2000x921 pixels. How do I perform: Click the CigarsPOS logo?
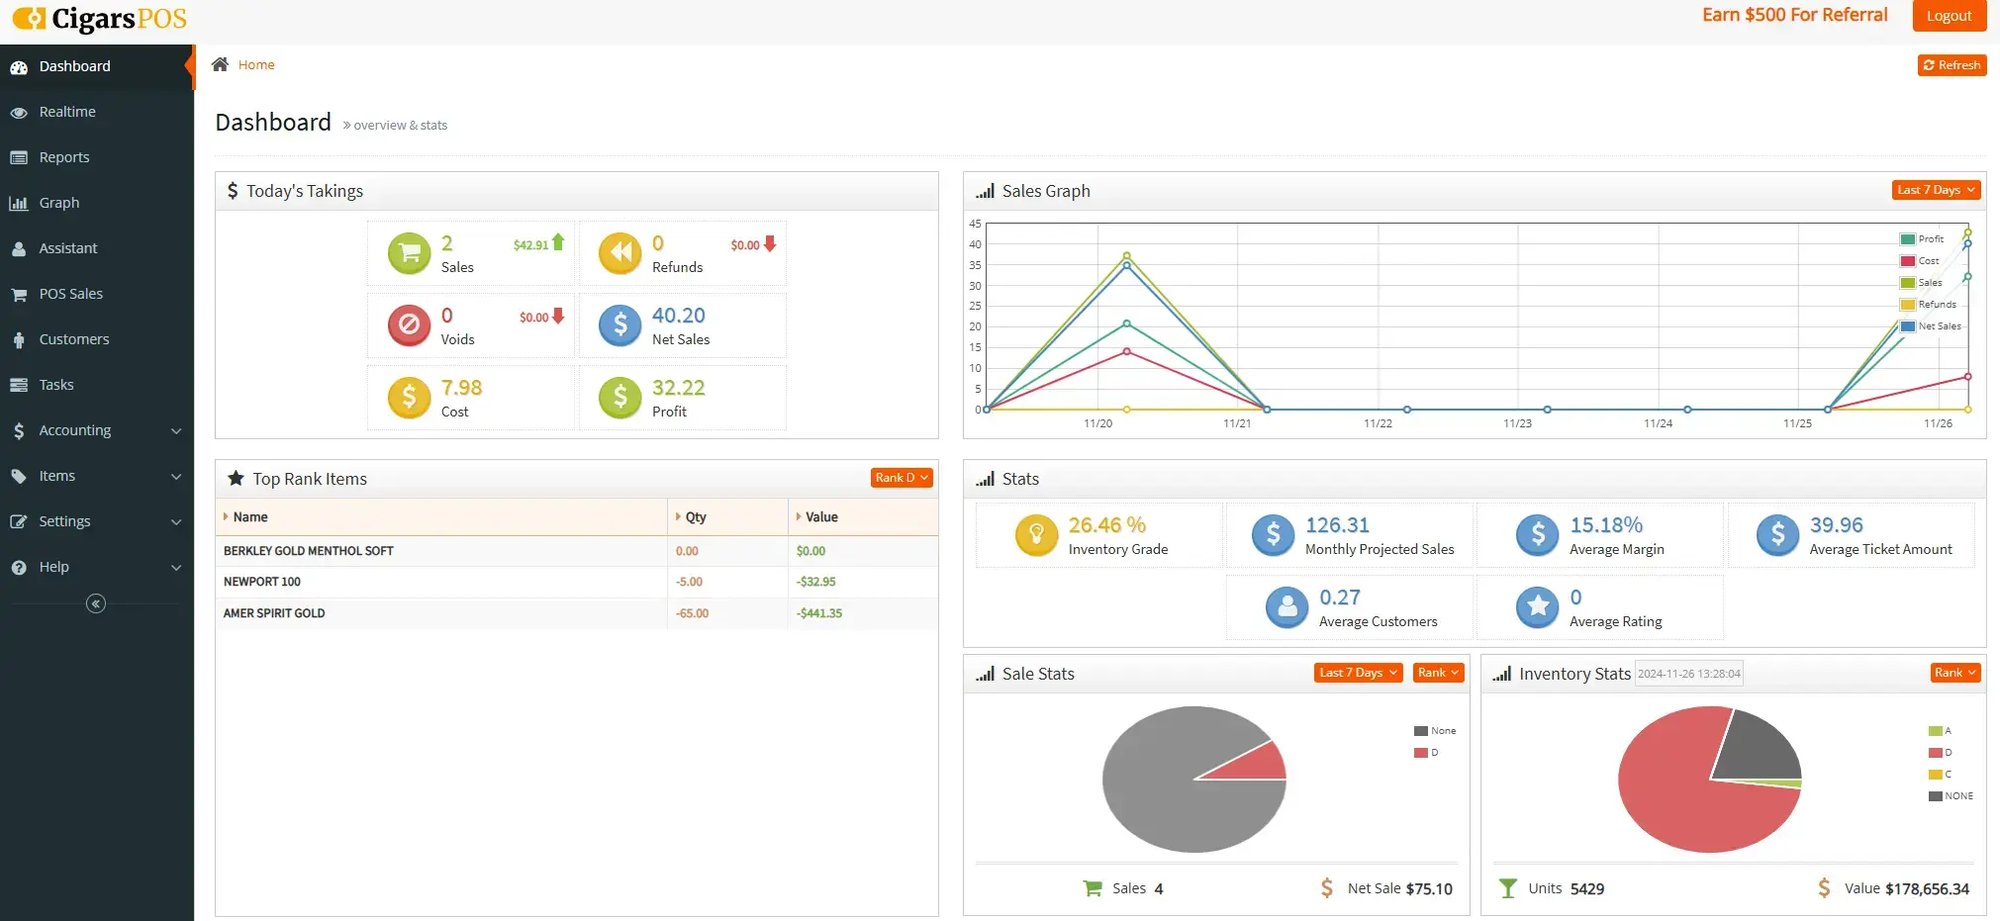pos(99,18)
